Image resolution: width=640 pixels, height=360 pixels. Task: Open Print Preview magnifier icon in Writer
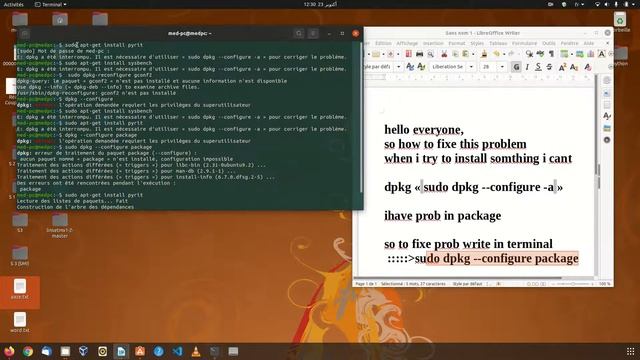430,54
